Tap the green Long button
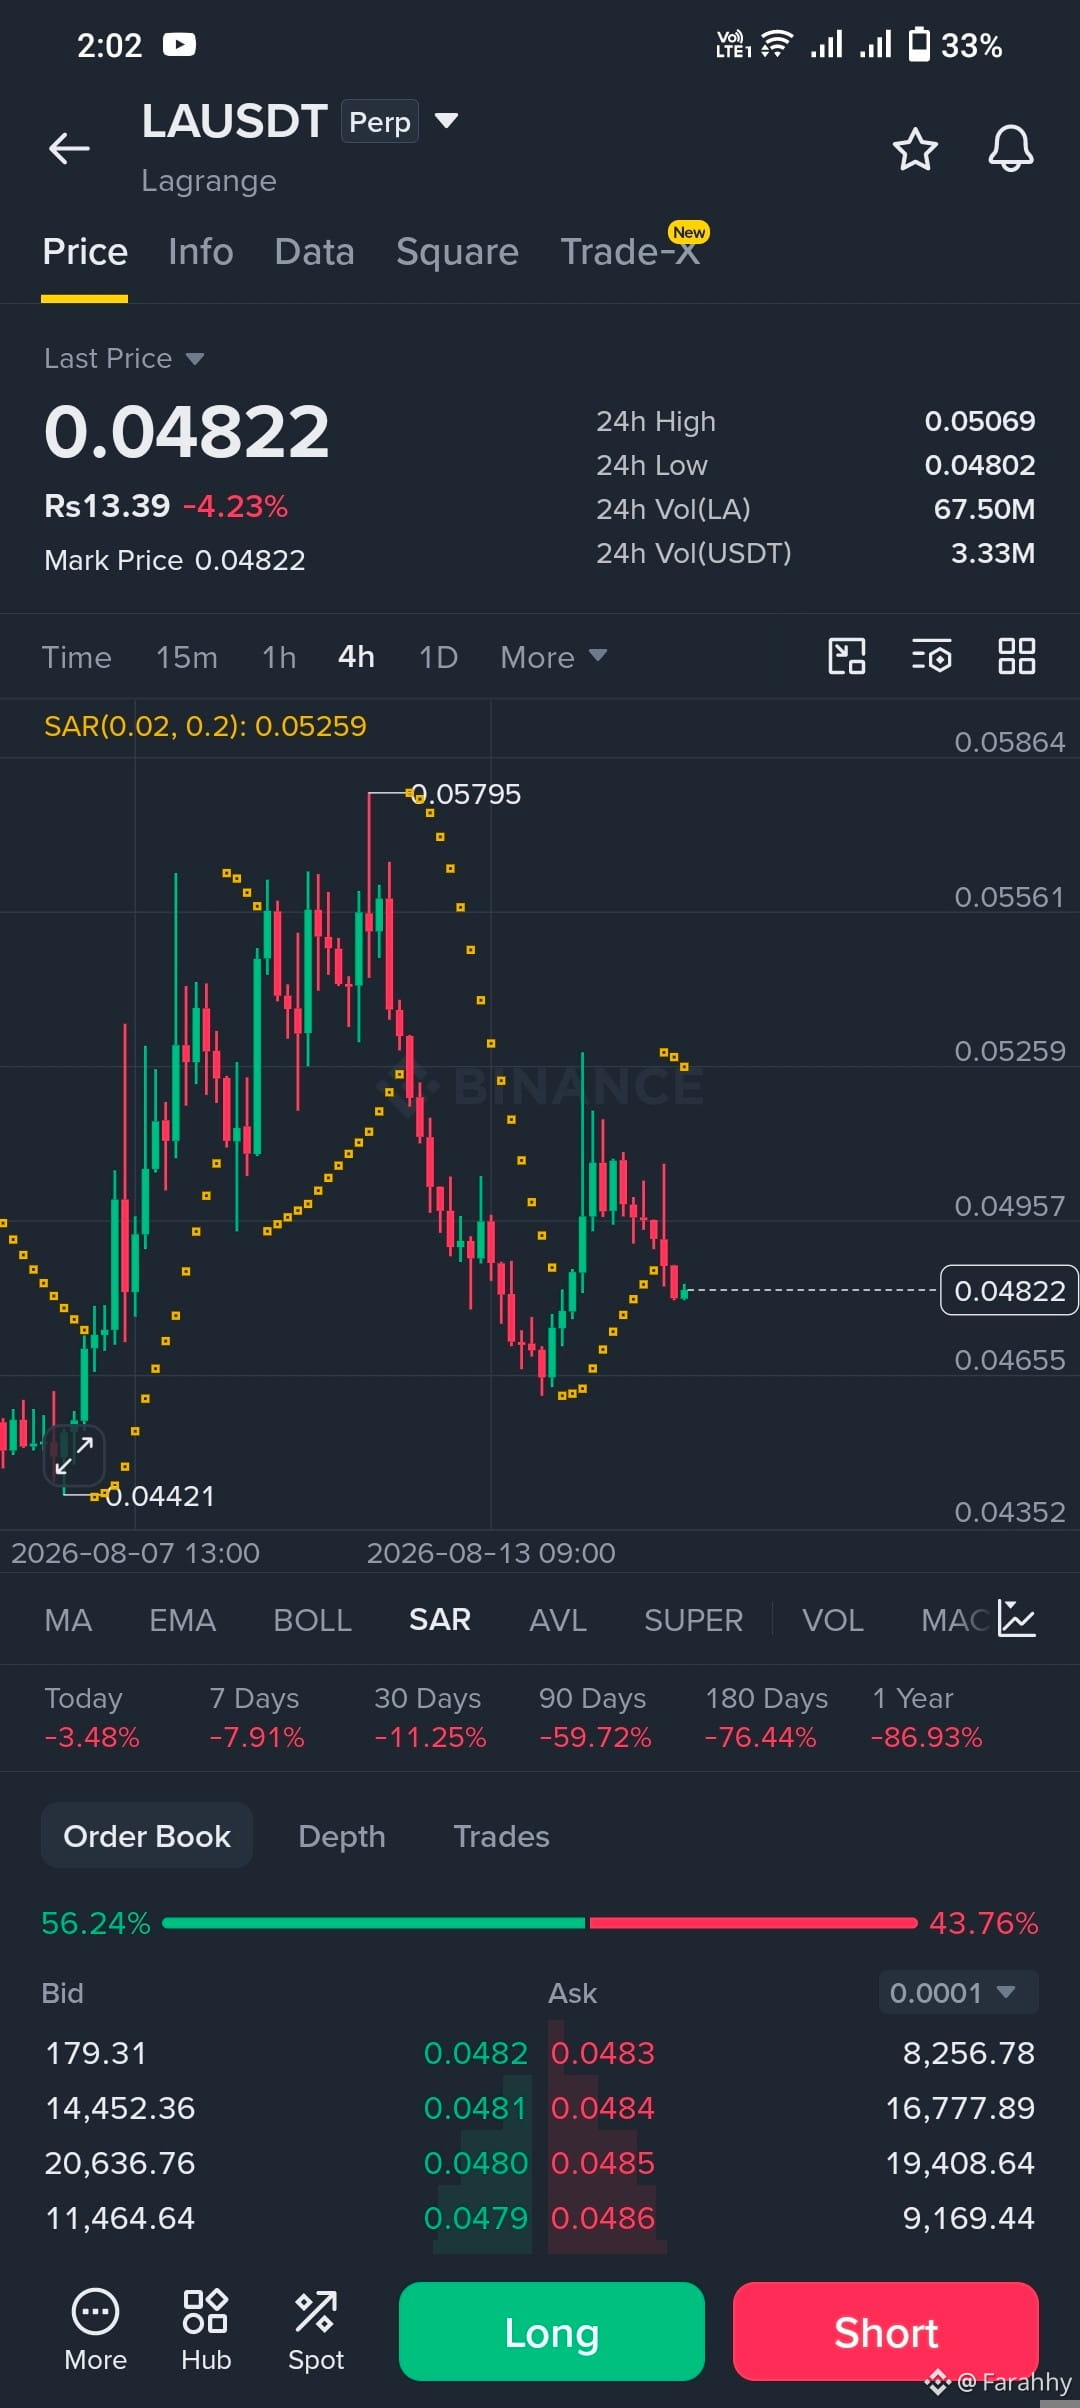The height and width of the screenshot is (2408, 1080). click(552, 2331)
